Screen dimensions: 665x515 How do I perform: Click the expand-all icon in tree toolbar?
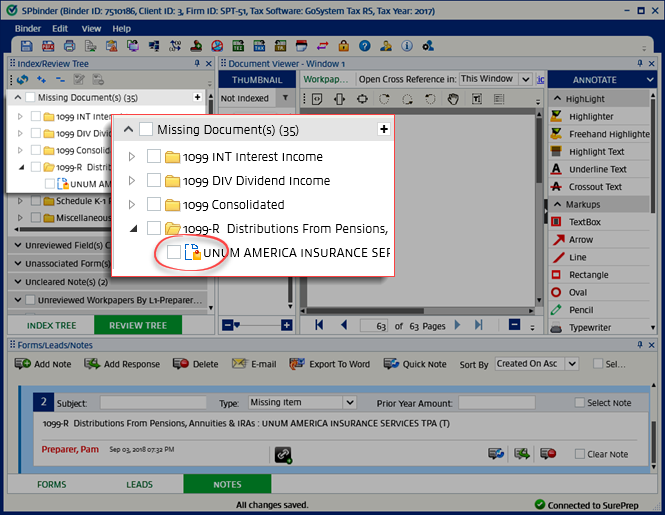(x=41, y=79)
